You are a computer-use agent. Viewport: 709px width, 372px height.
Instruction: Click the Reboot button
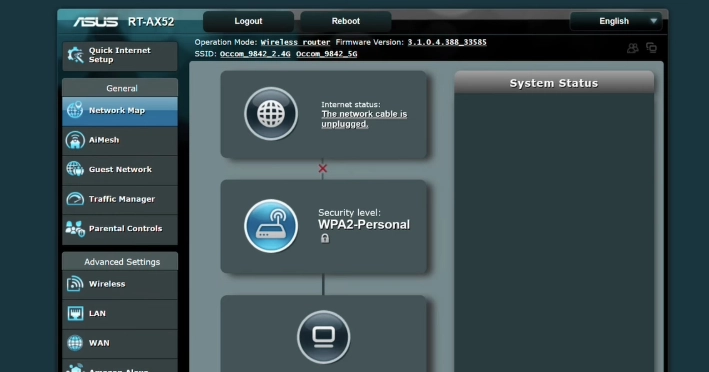(x=346, y=21)
